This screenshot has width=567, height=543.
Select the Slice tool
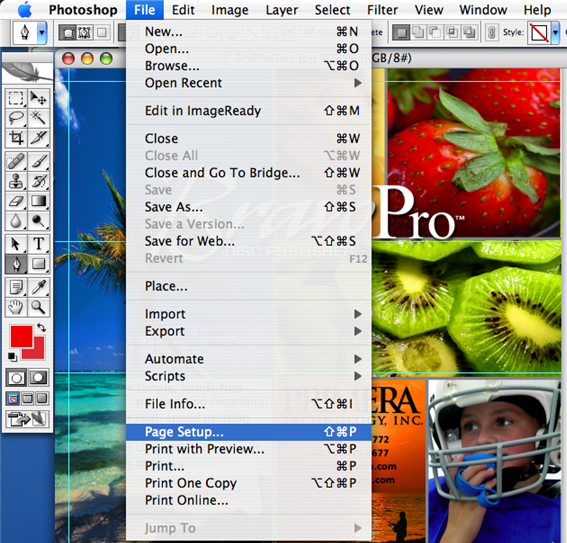point(38,138)
